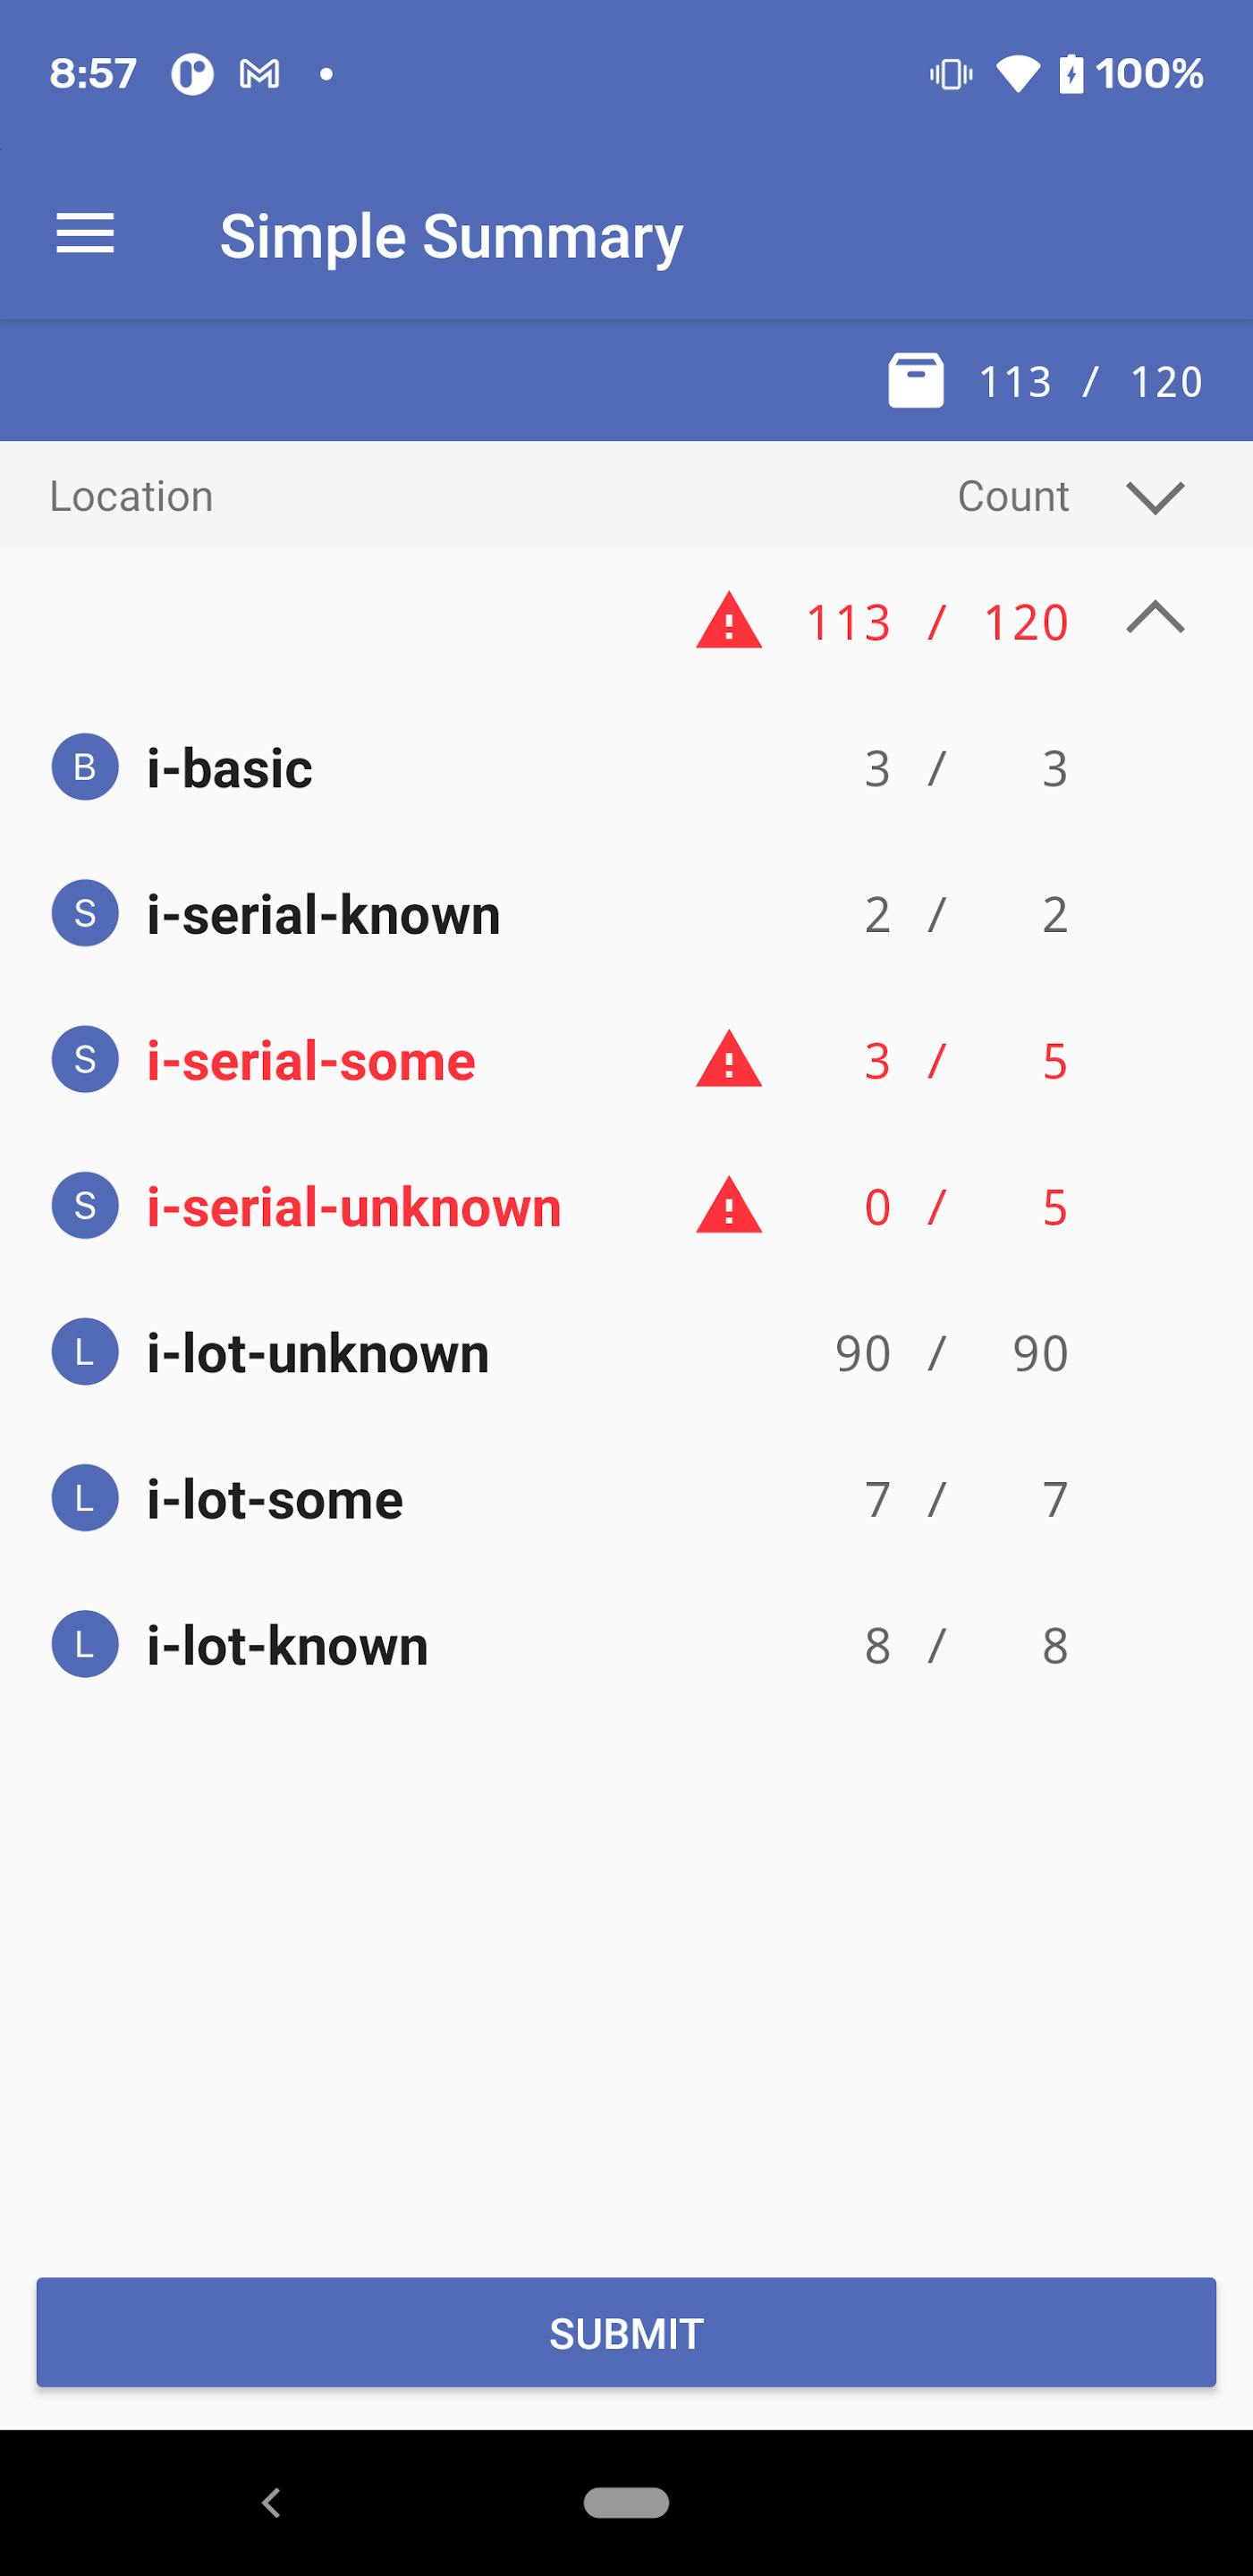1253x2576 pixels.
Task: Tap the B badge next to i-basic
Action: (x=85, y=767)
